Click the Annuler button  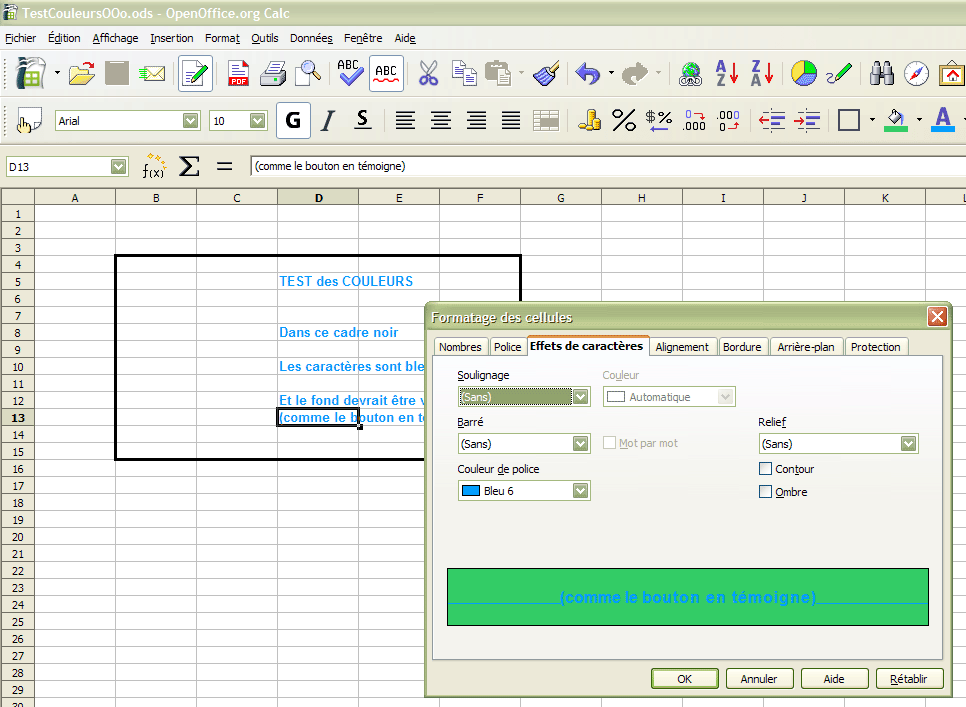(759, 679)
